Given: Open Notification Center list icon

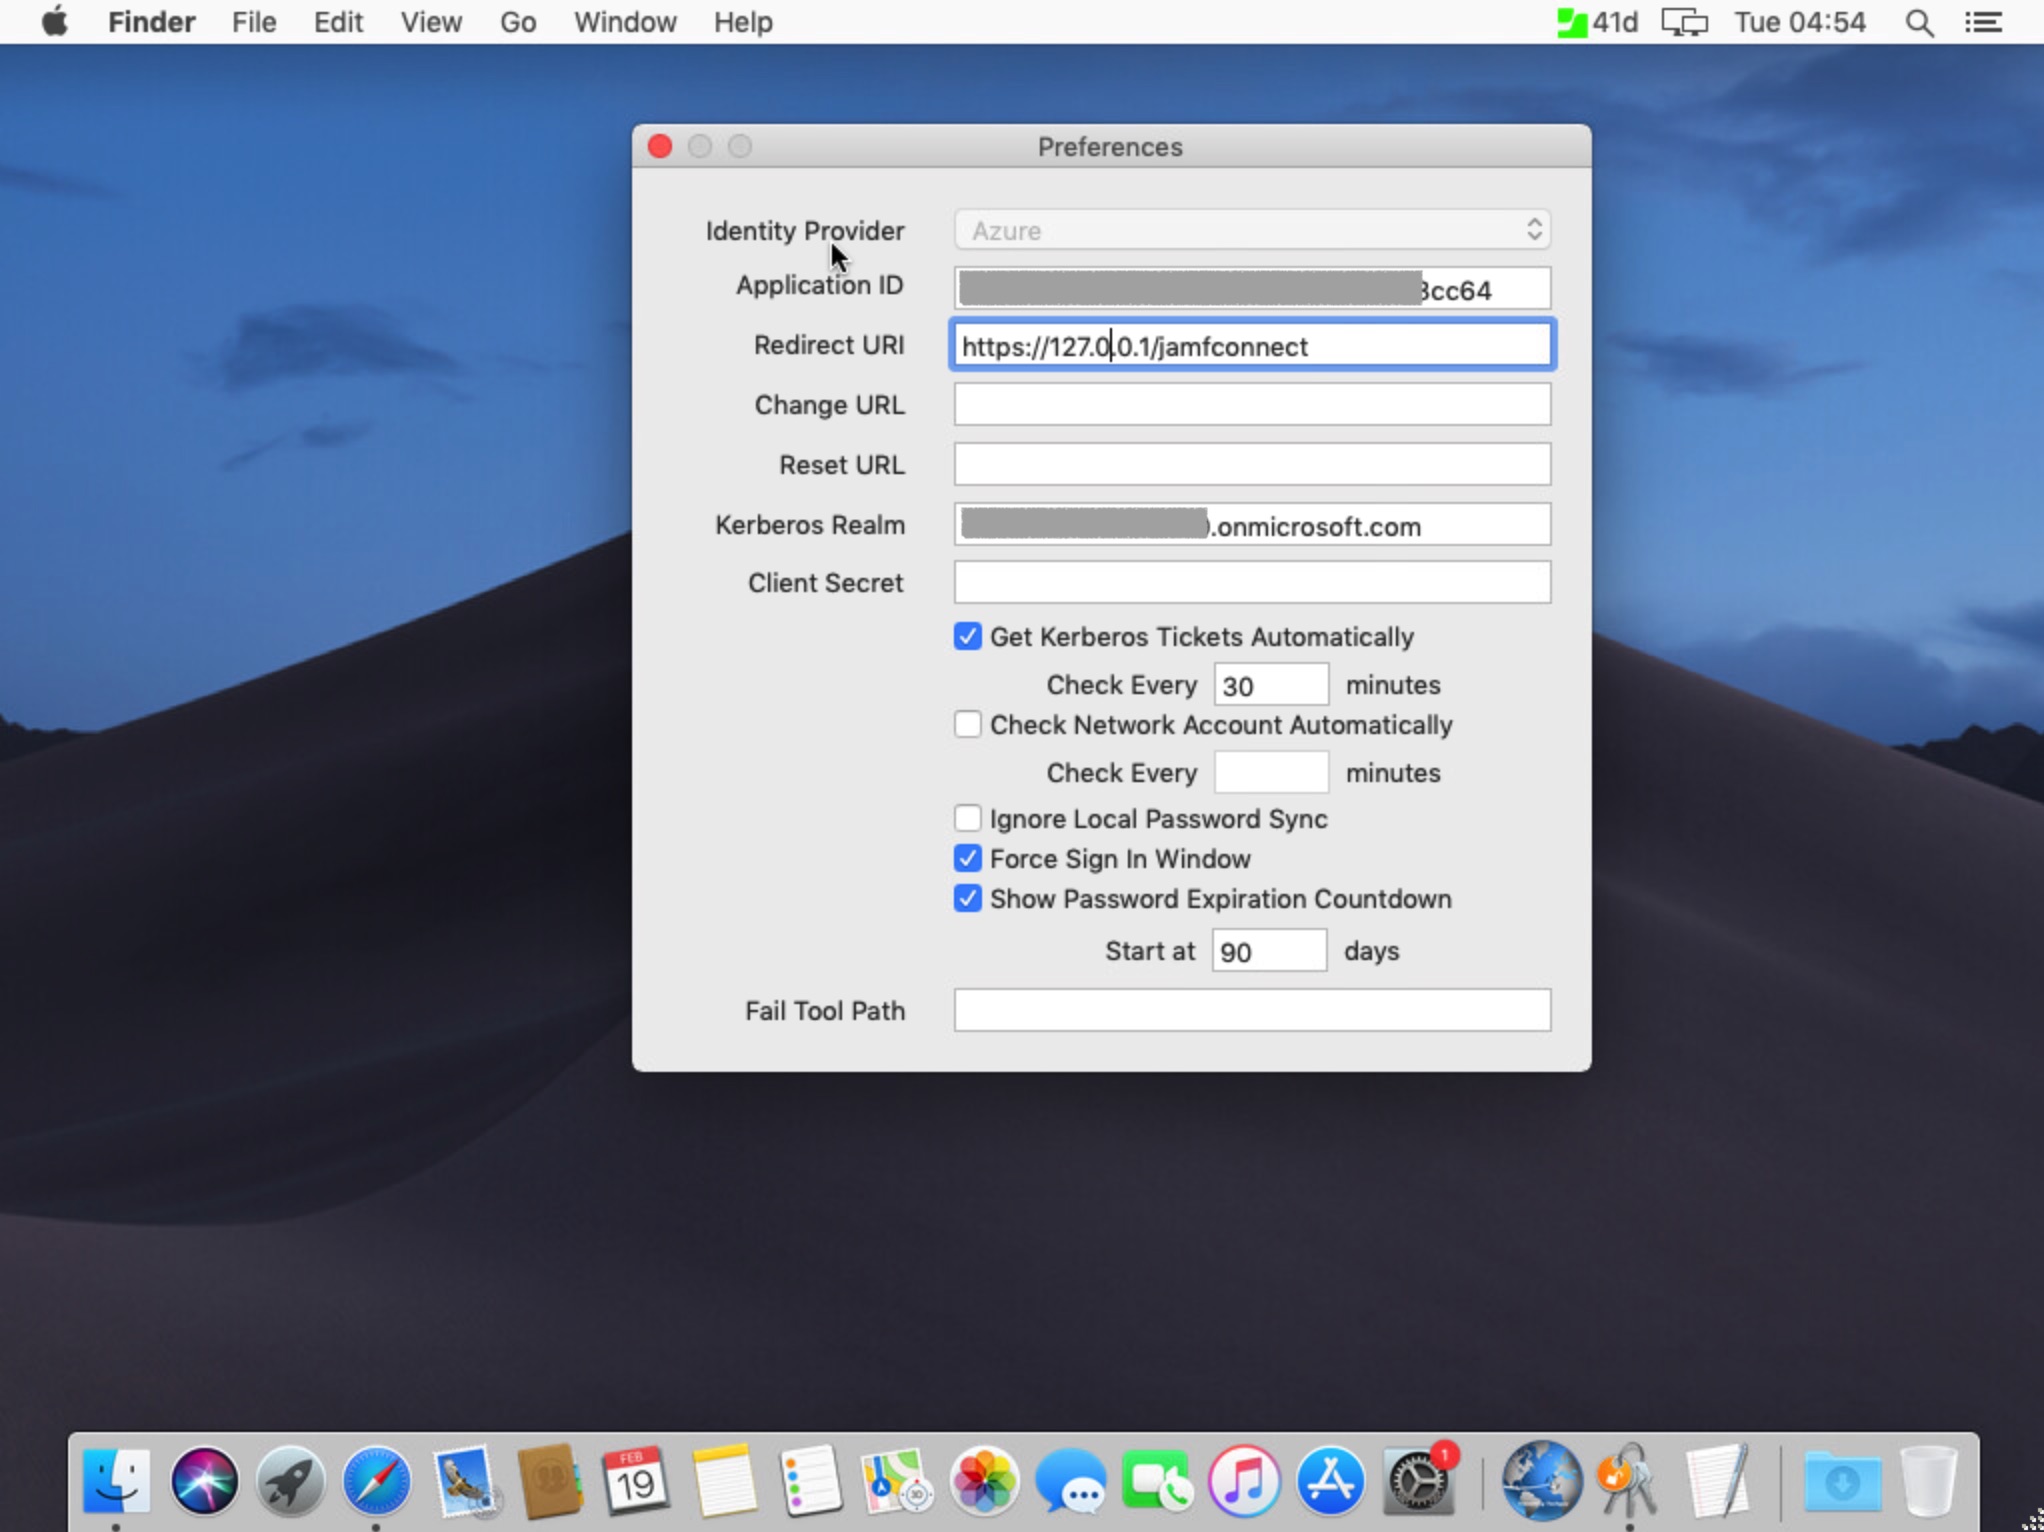Looking at the screenshot, I should pos(1983,22).
